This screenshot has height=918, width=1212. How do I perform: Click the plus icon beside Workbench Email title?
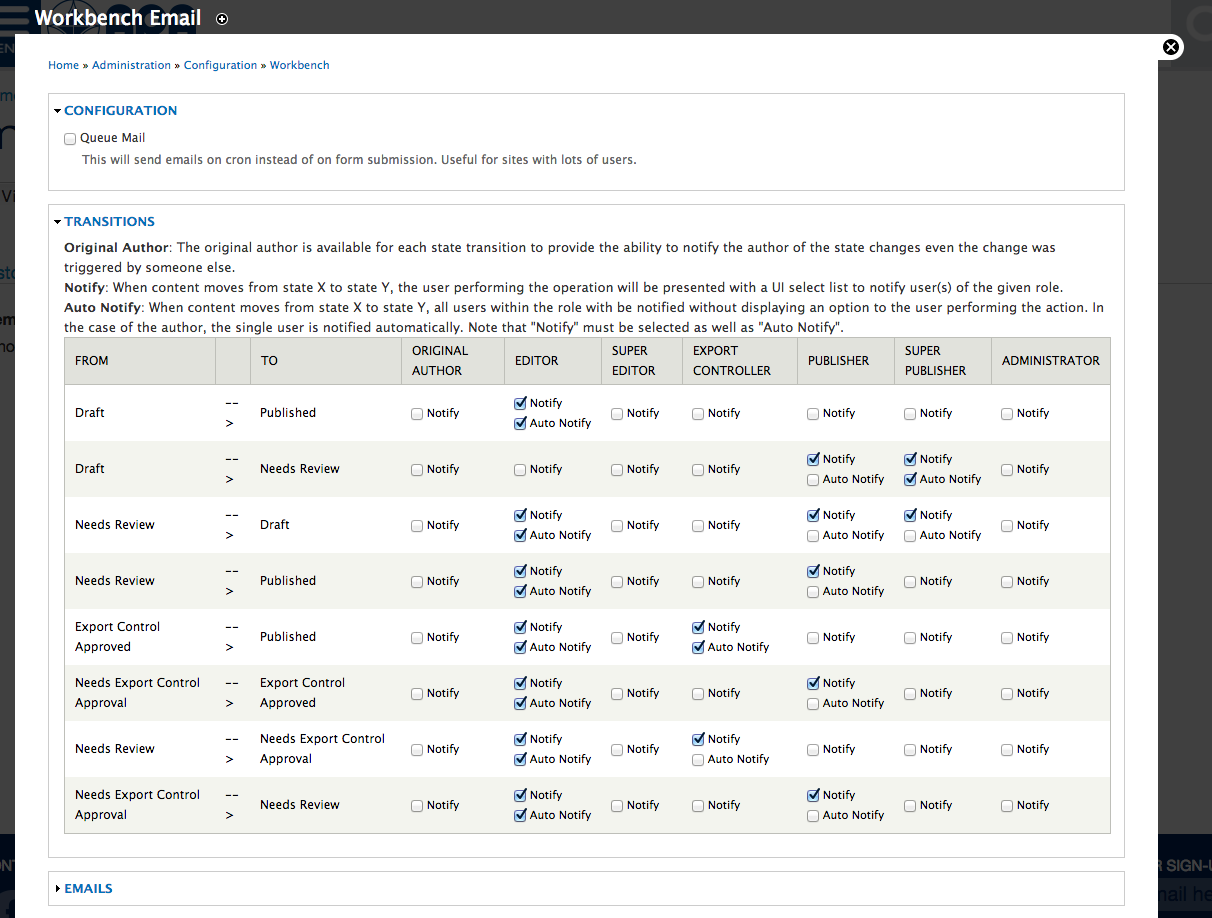pyautogui.click(x=221, y=18)
